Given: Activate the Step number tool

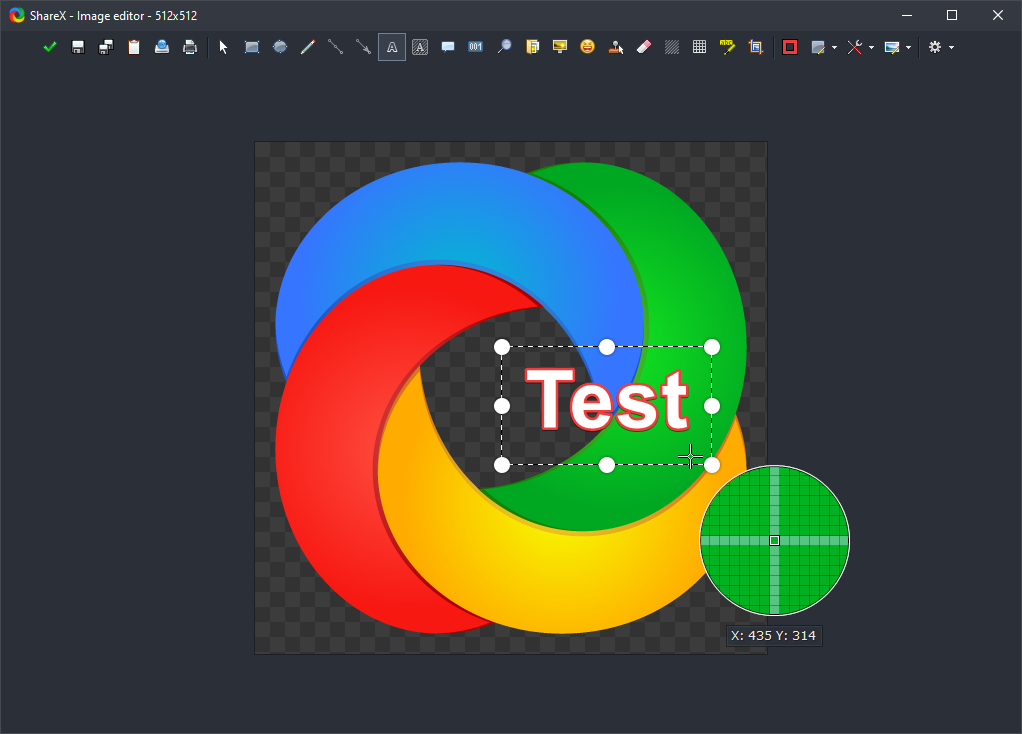Looking at the screenshot, I should tap(476, 47).
